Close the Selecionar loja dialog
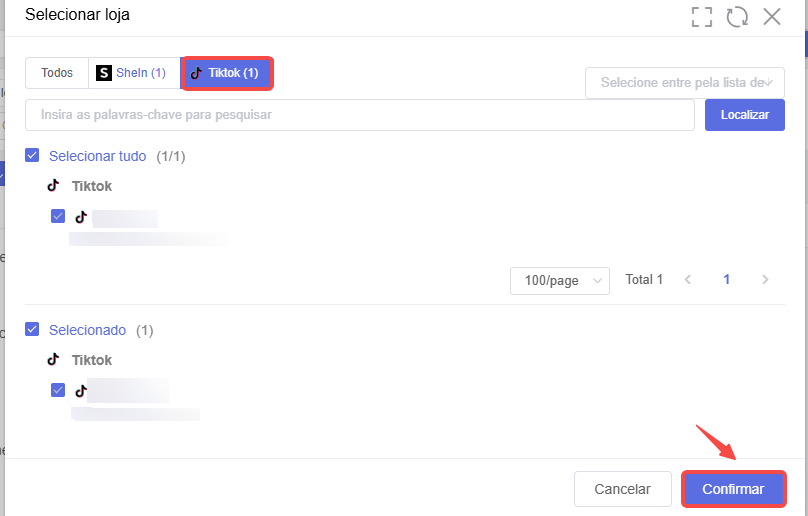This screenshot has height=516, width=808. point(772,16)
